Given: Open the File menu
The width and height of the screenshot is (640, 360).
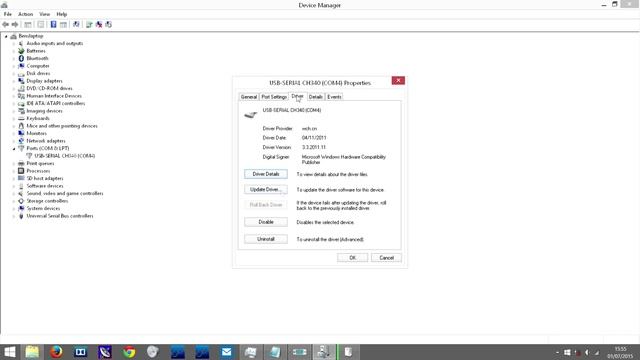Looking at the screenshot, I should [x=7, y=14].
